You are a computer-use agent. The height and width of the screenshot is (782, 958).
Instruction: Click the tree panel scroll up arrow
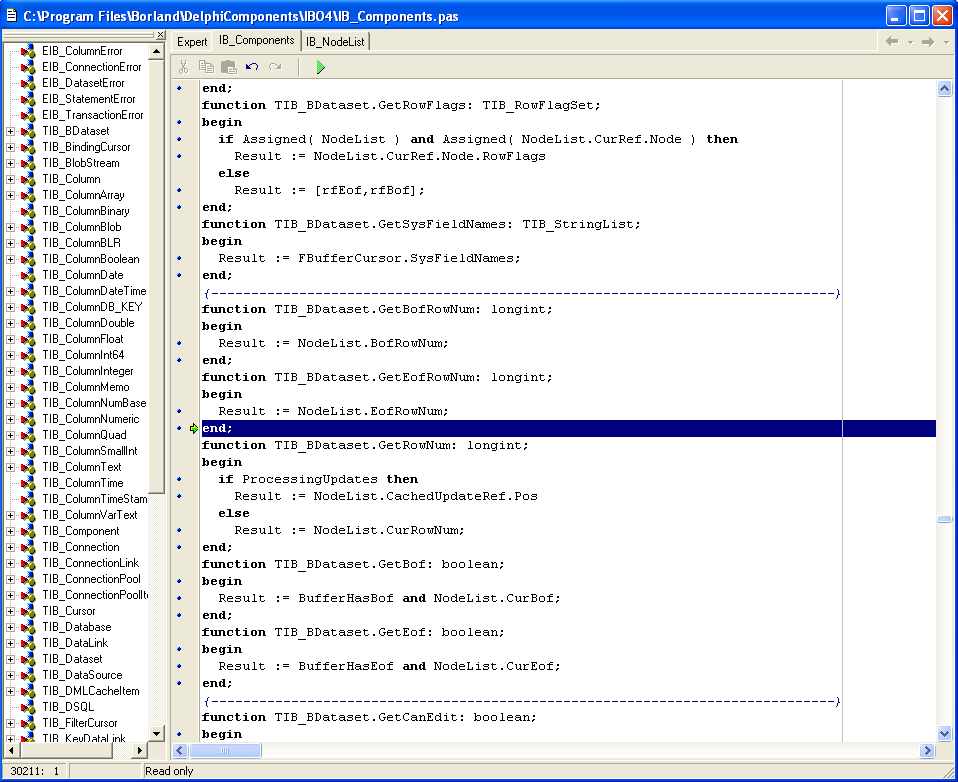coord(156,51)
